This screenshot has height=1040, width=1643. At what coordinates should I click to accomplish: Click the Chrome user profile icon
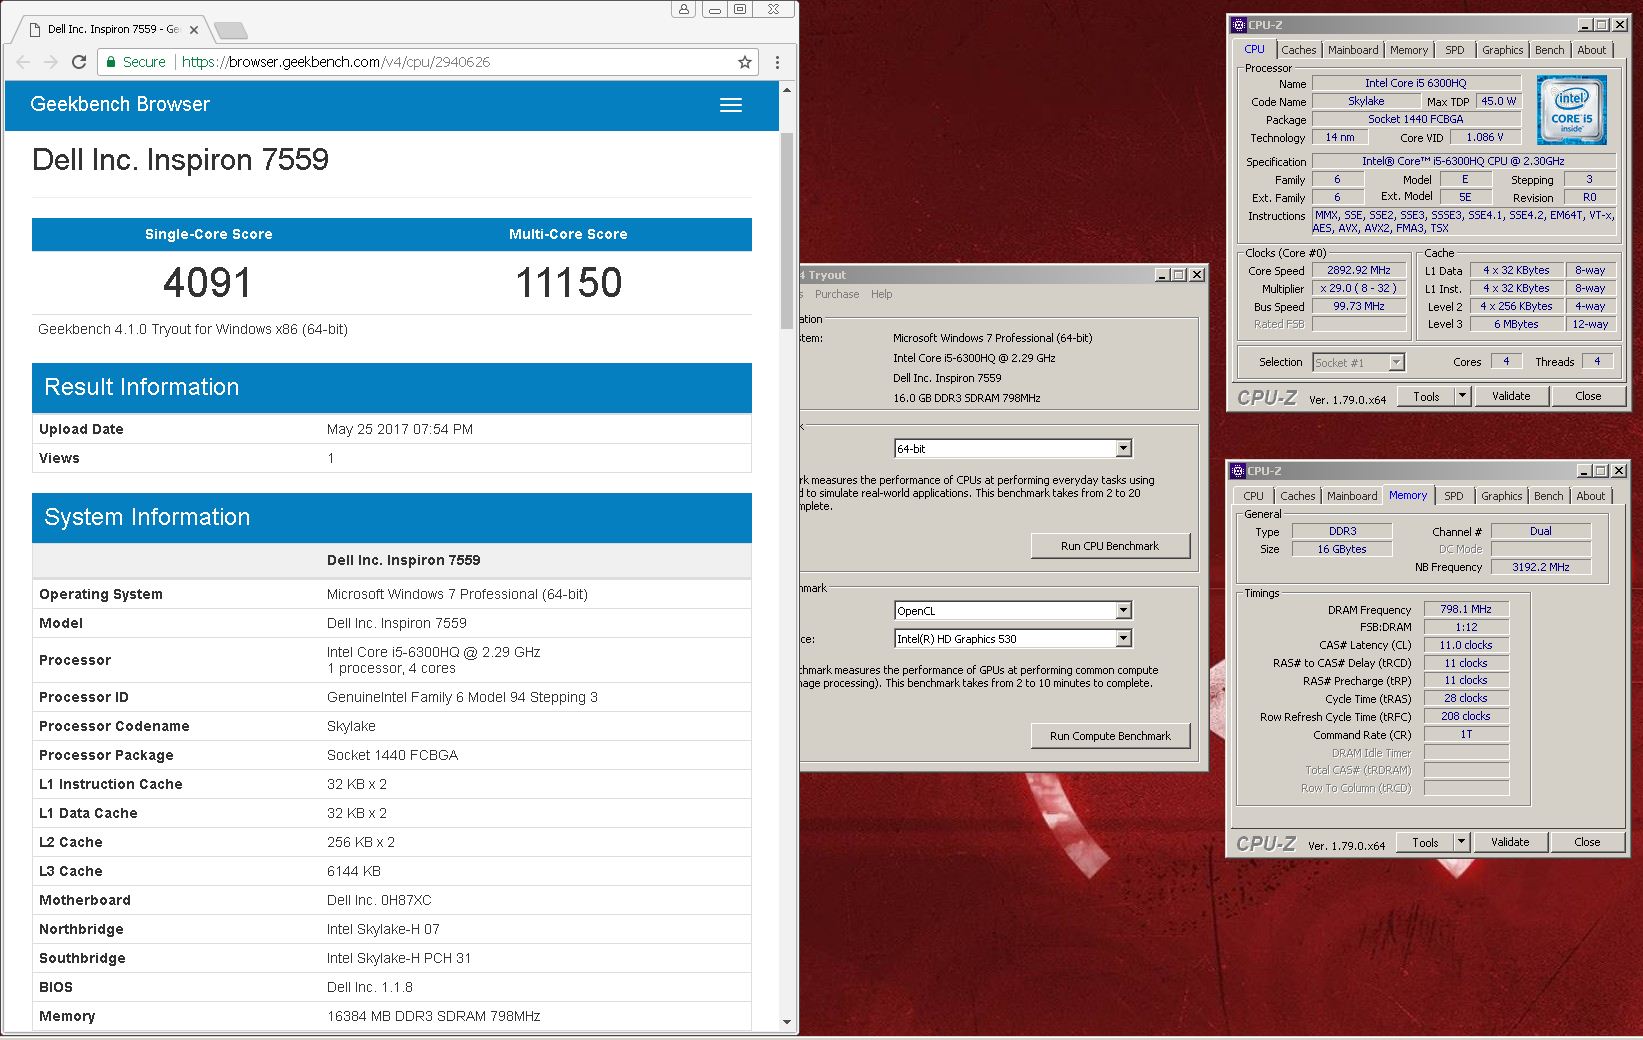point(683,9)
